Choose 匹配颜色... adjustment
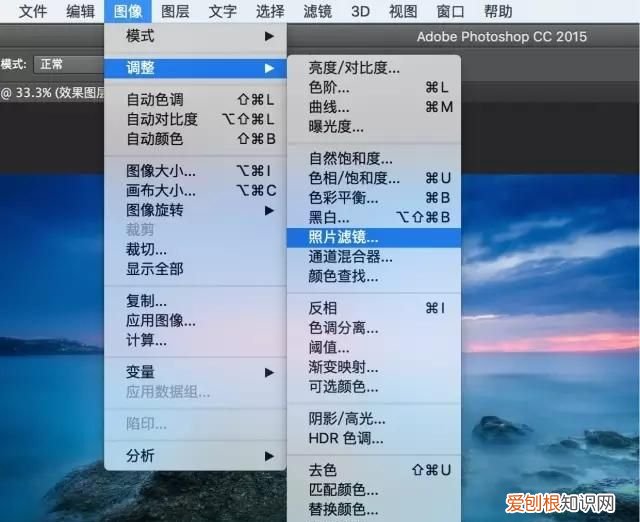640x522 pixels. [x=374, y=490]
